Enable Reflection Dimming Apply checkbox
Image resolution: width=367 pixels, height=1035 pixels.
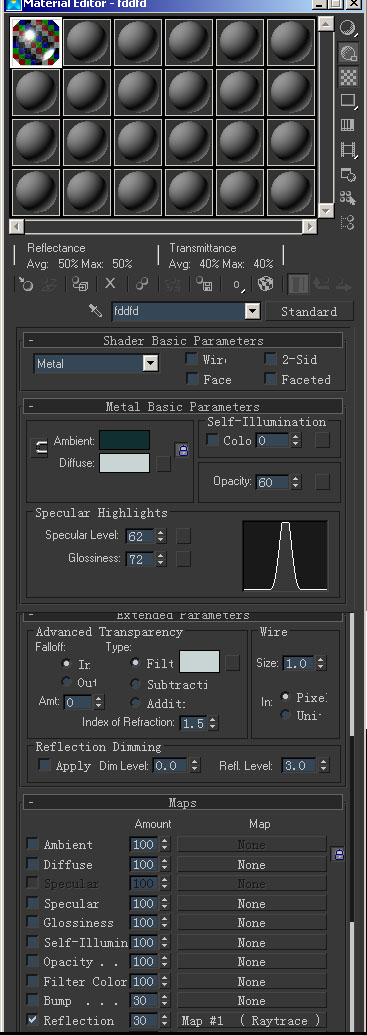click(45, 765)
